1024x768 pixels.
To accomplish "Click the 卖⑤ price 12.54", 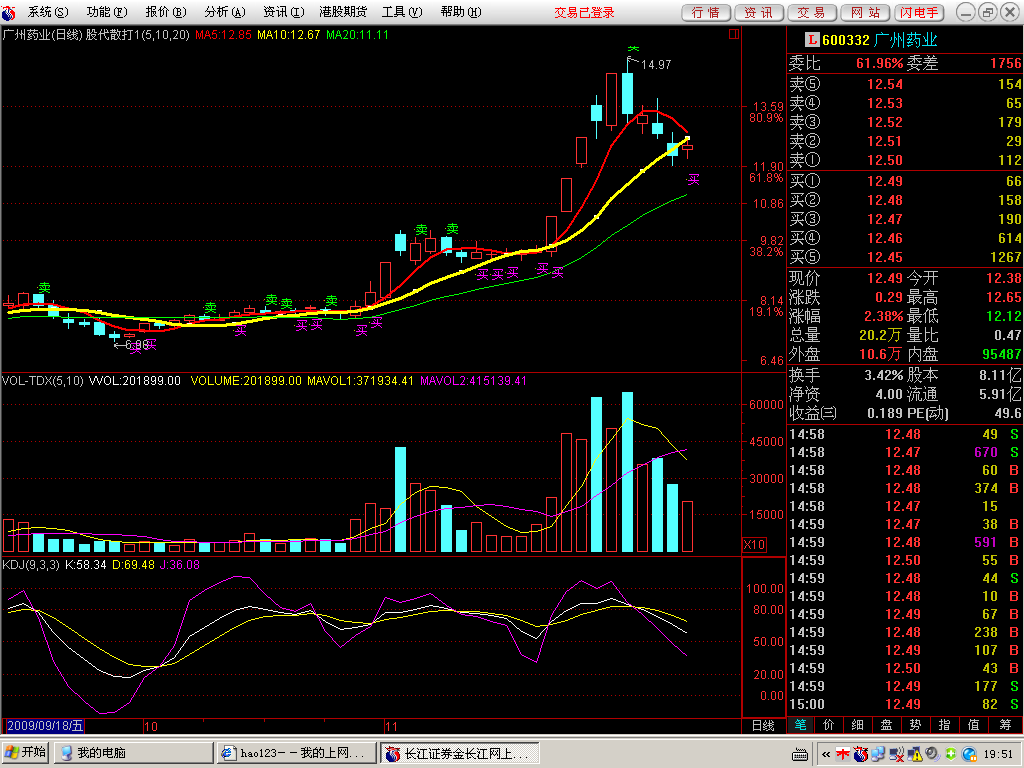I will 885,84.
